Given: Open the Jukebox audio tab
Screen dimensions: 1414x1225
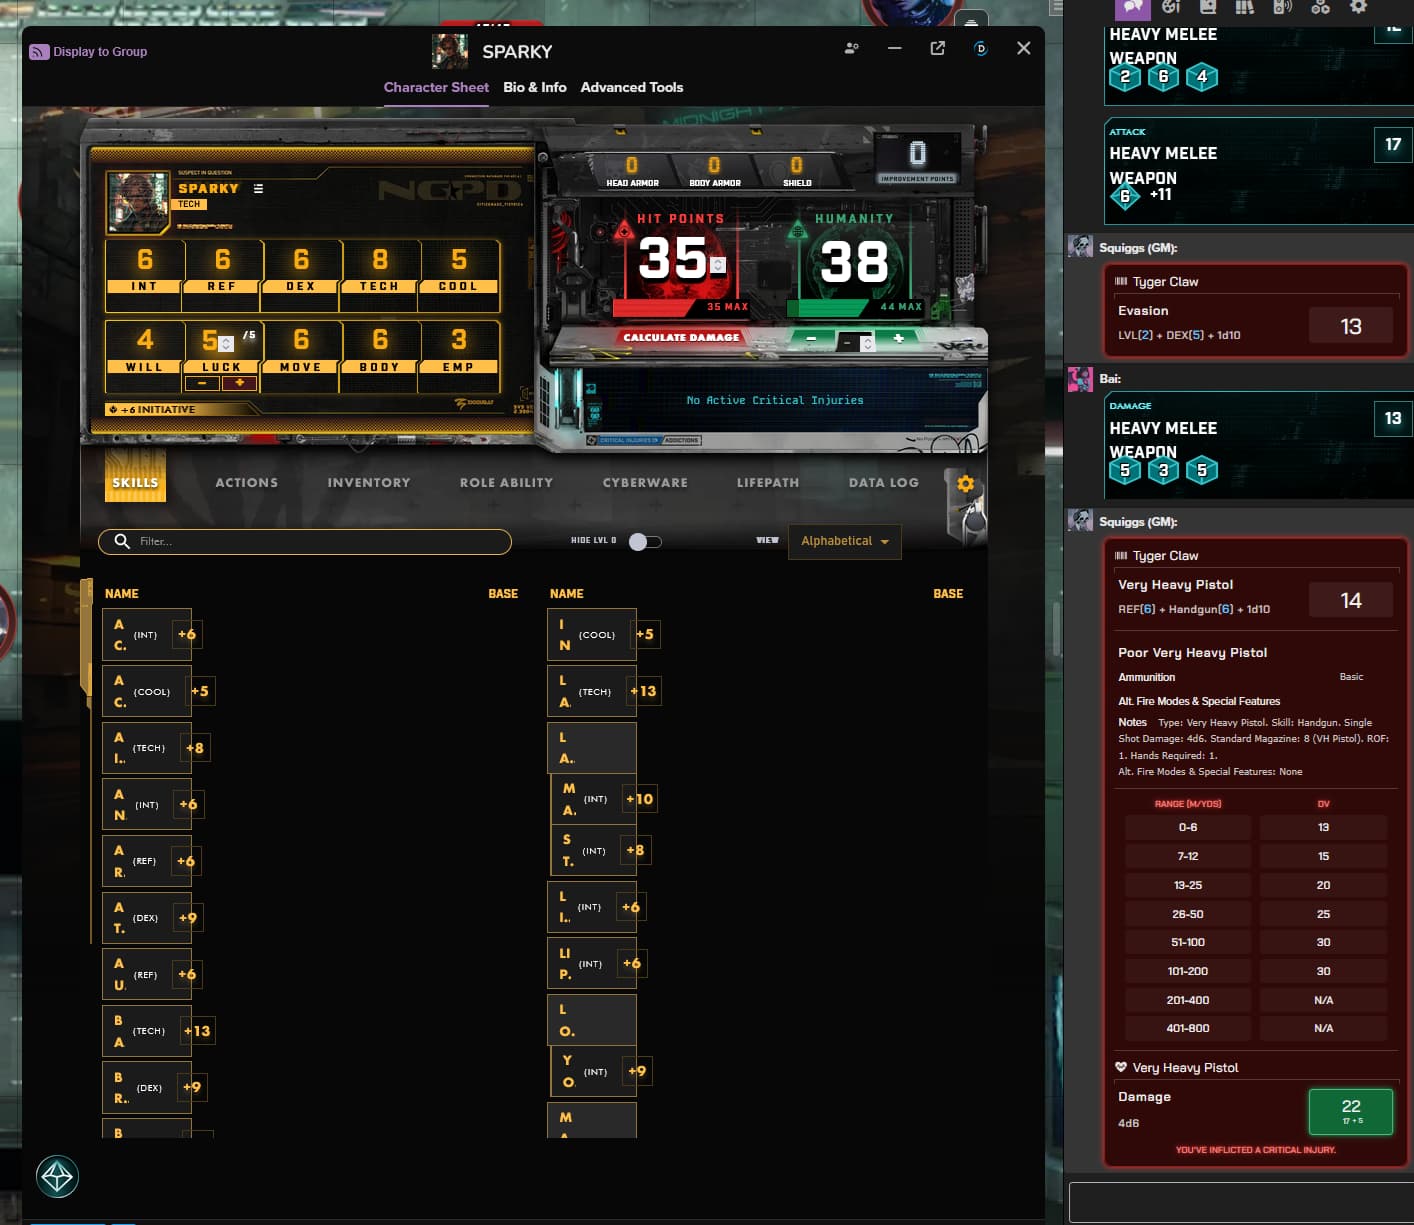Looking at the screenshot, I should coord(1282,7).
